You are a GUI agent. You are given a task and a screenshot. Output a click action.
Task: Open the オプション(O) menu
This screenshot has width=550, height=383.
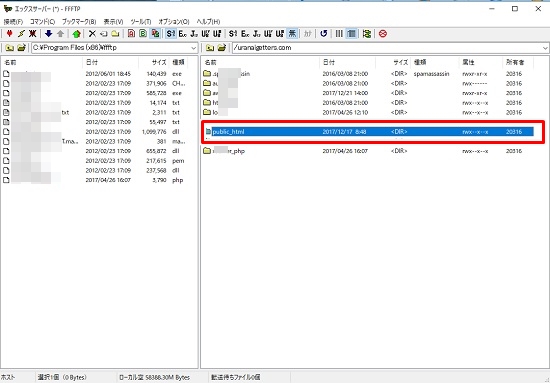point(174,22)
